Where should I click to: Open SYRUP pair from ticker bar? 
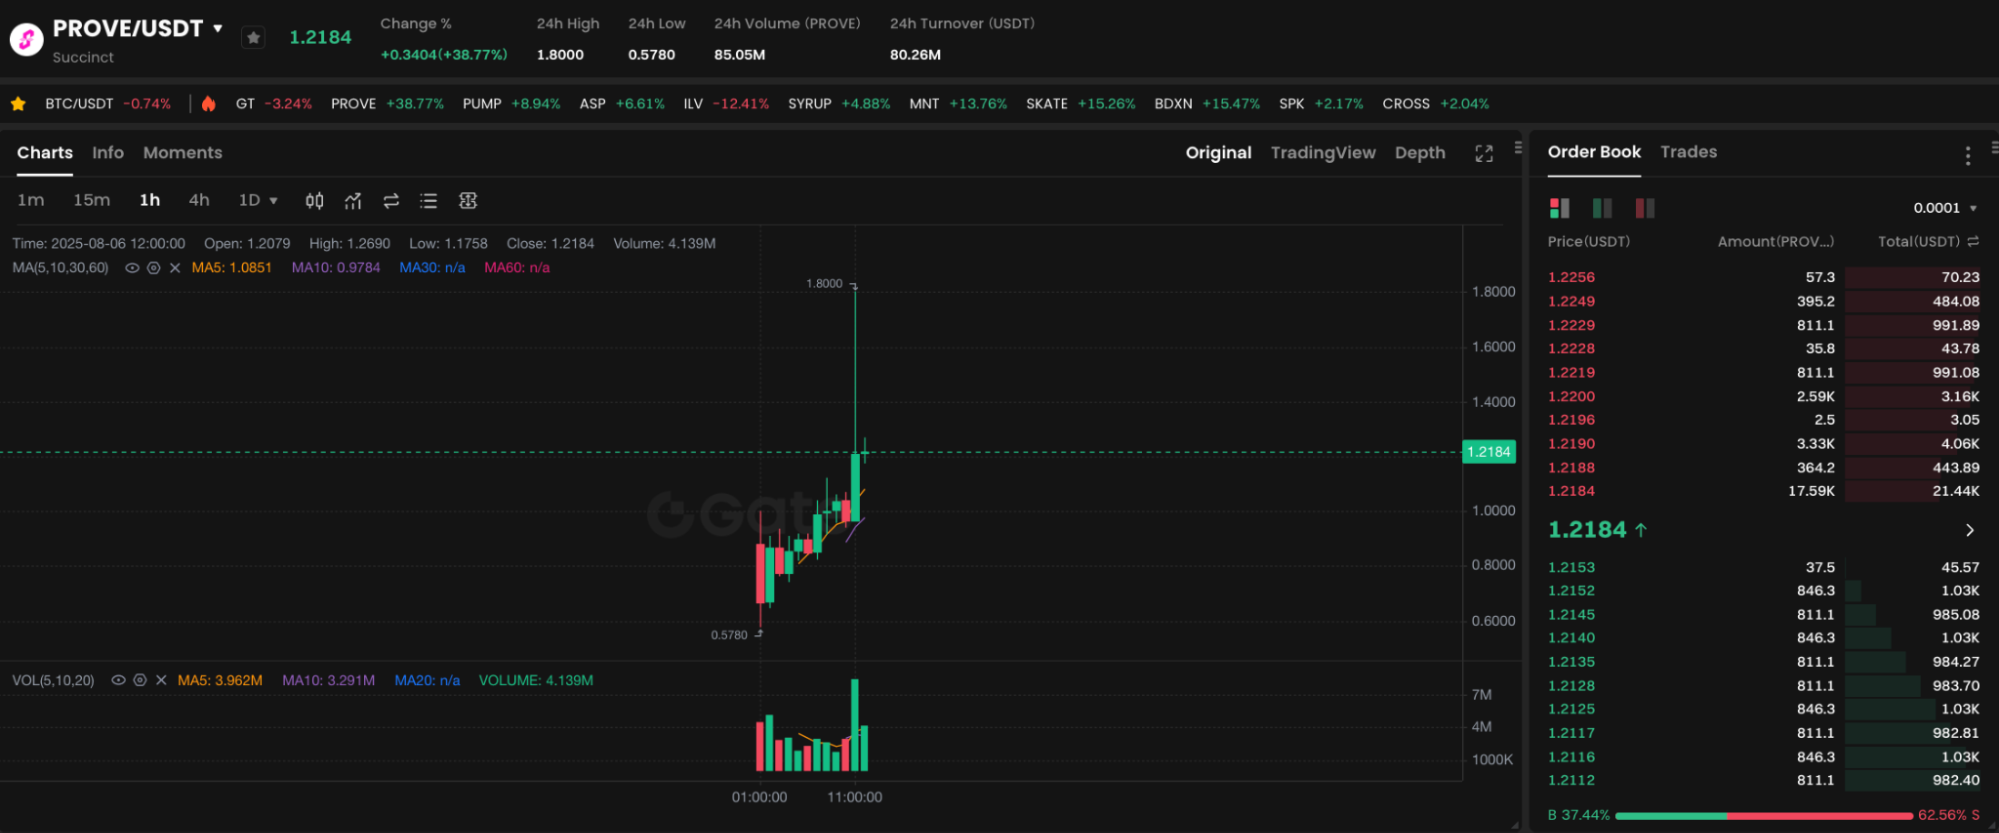coord(839,104)
